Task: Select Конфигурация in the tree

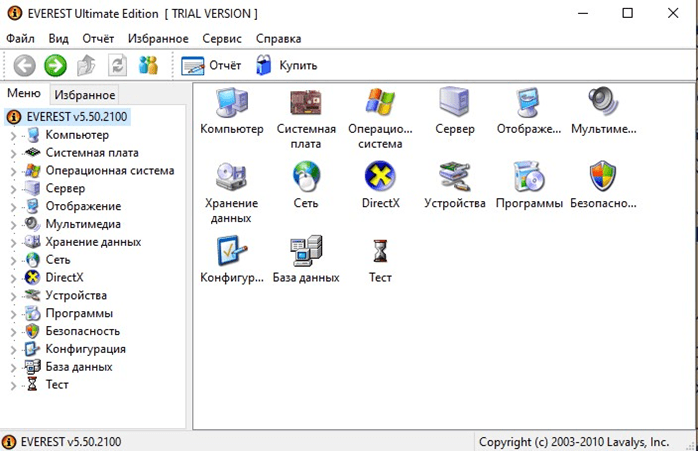Action: click(86, 349)
